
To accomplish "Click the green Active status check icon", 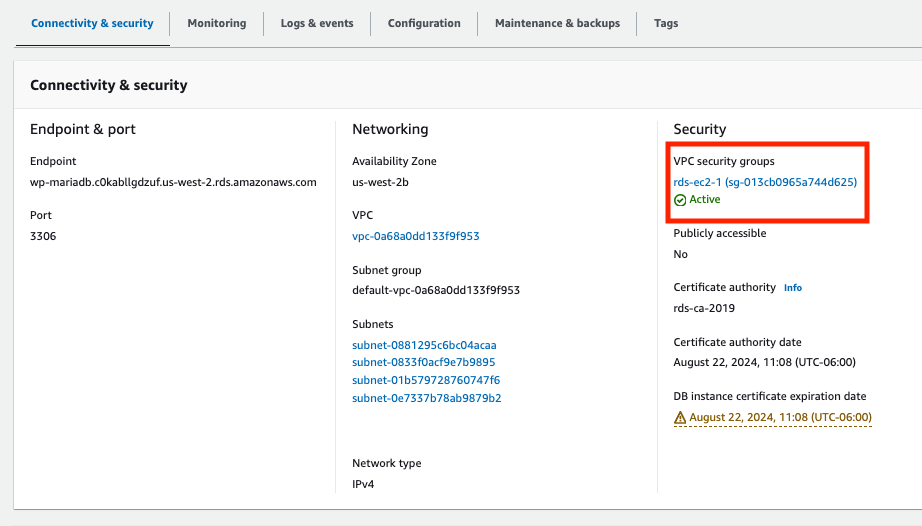I will click(680, 200).
